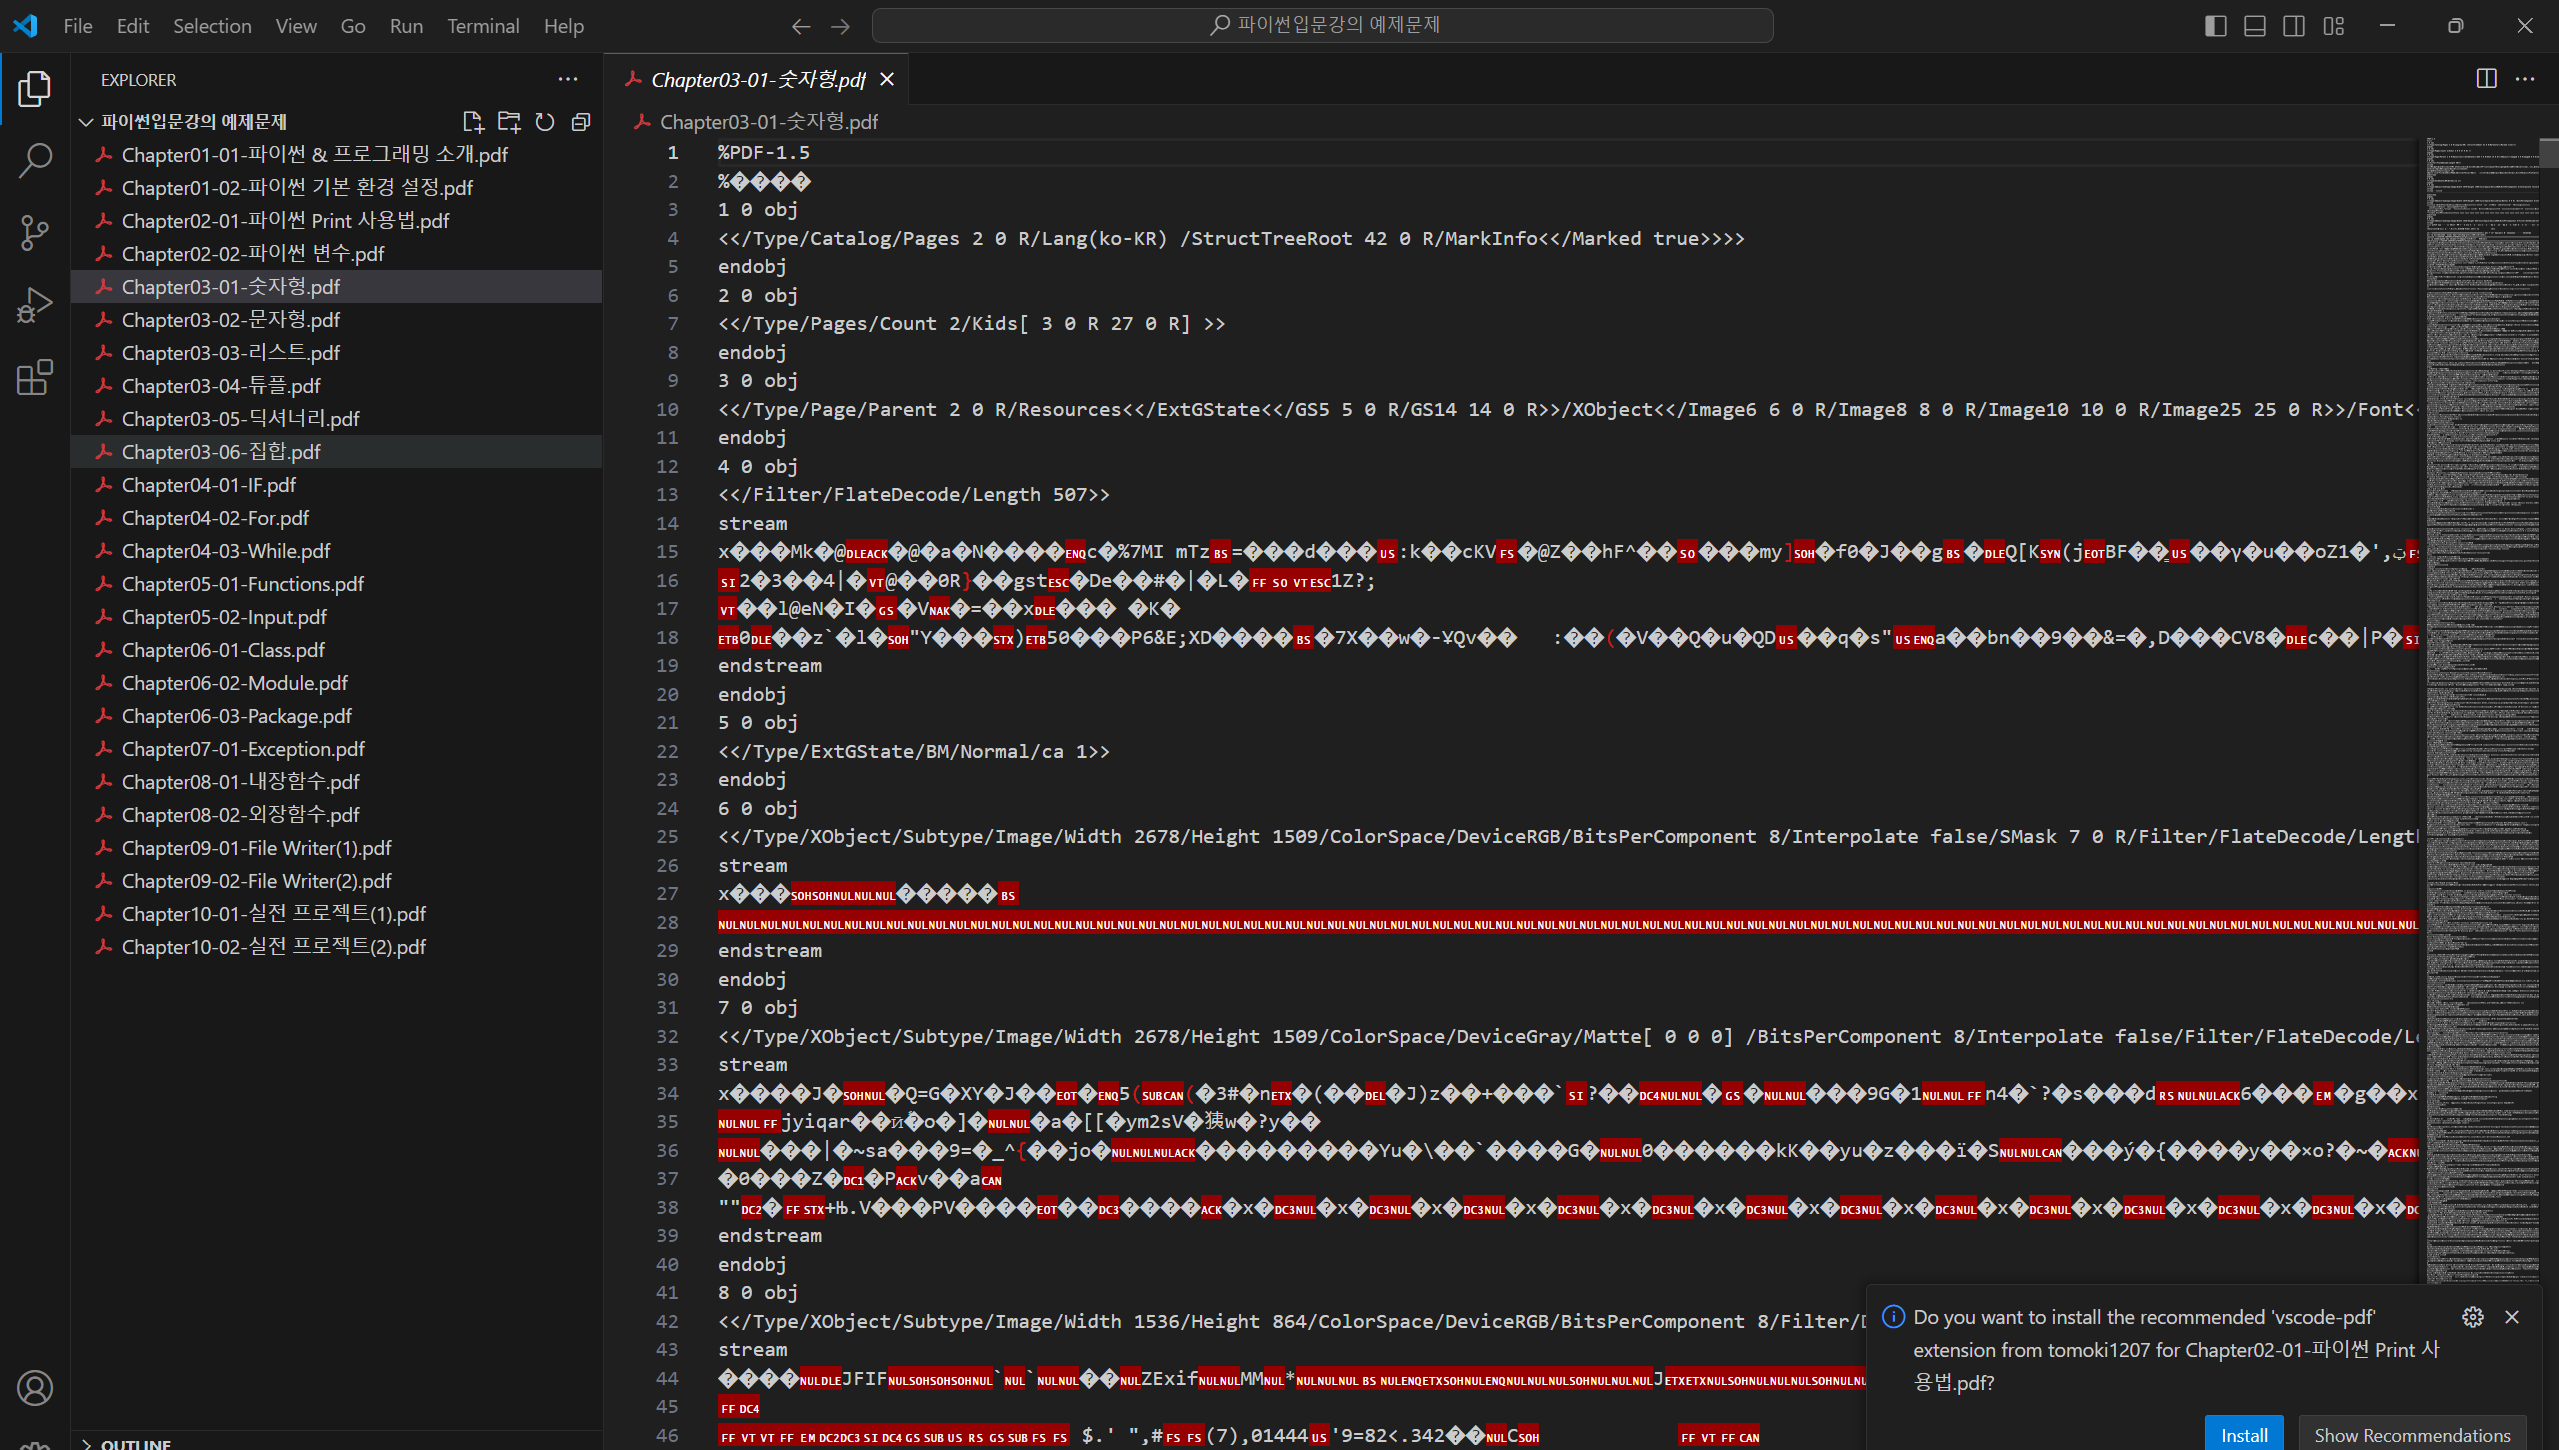This screenshot has height=1450, width=2559.
Task: Click the command center search box
Action: click(x=1322, y=26)
